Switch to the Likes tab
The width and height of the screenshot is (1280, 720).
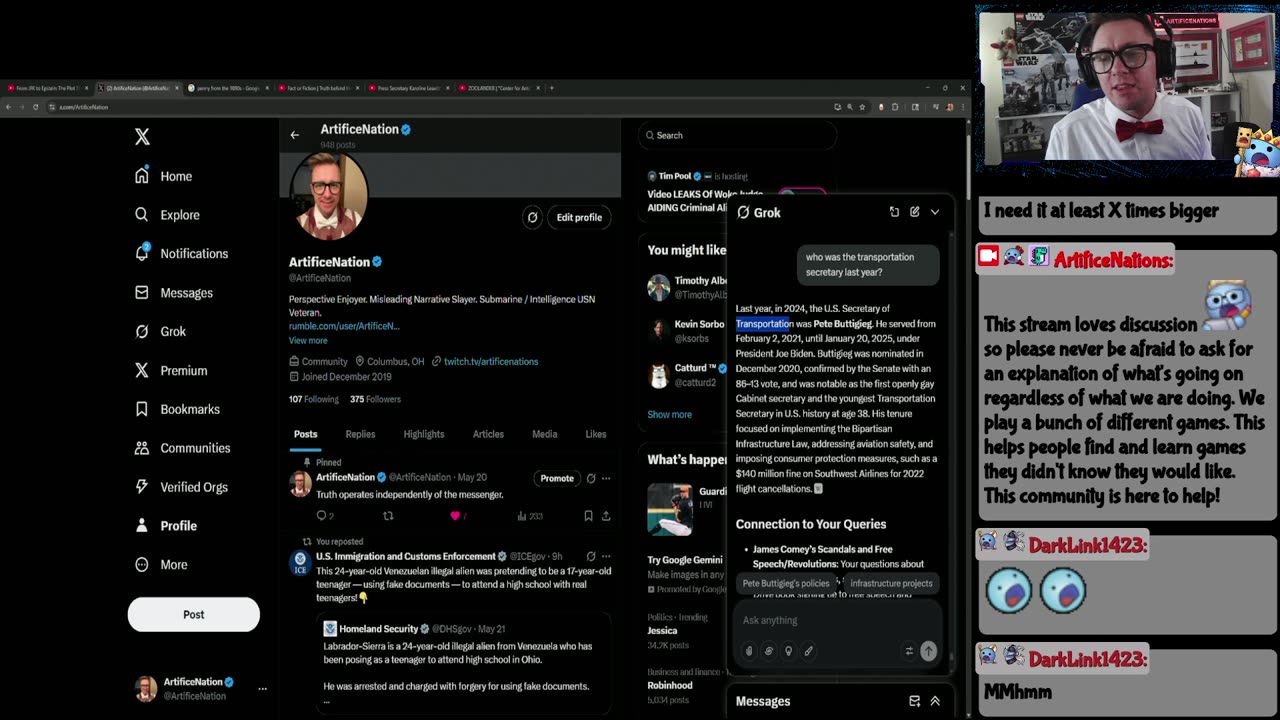(596, 434)
